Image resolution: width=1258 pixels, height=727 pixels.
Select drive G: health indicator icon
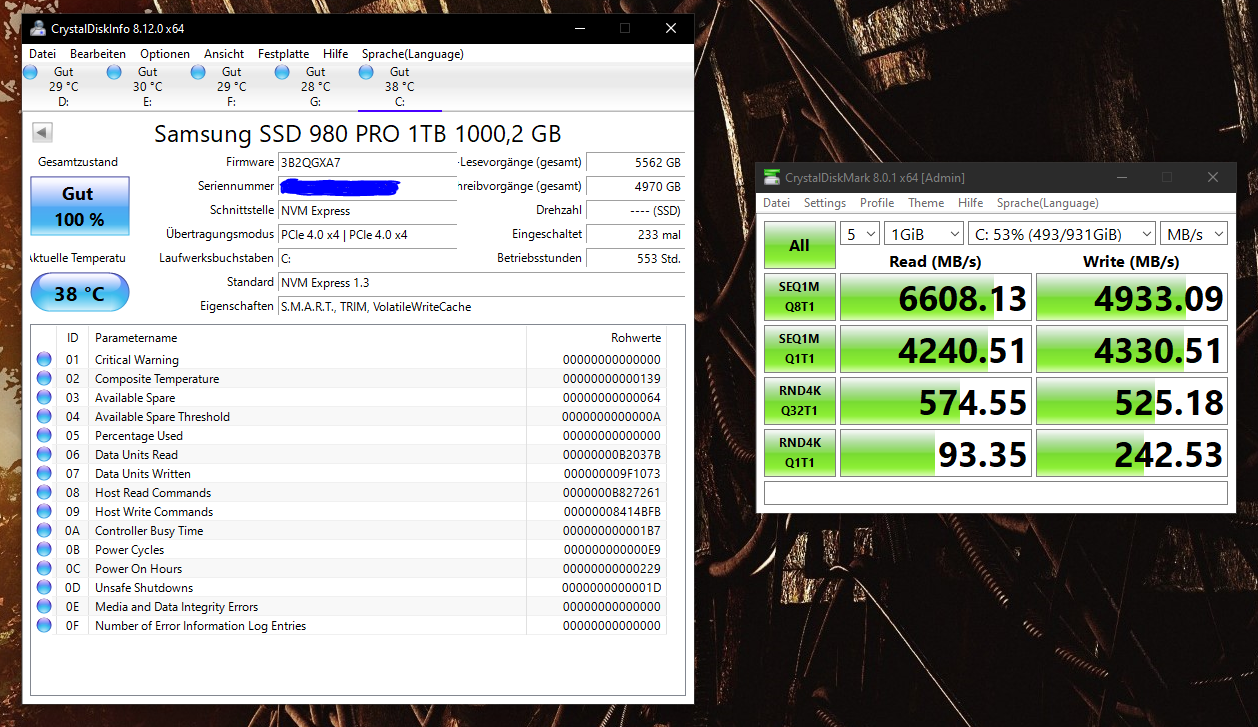click(x=283, y=71)
